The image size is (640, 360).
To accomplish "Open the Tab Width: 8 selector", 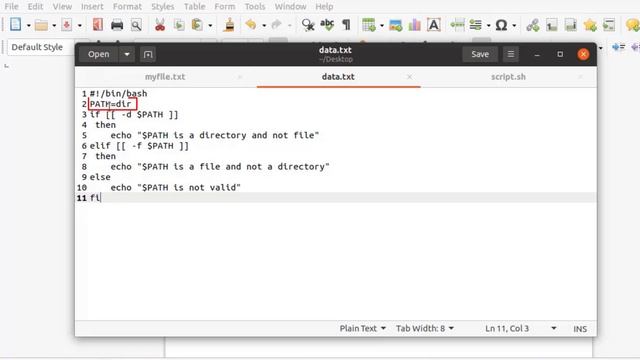I will [x=424, y=329].
